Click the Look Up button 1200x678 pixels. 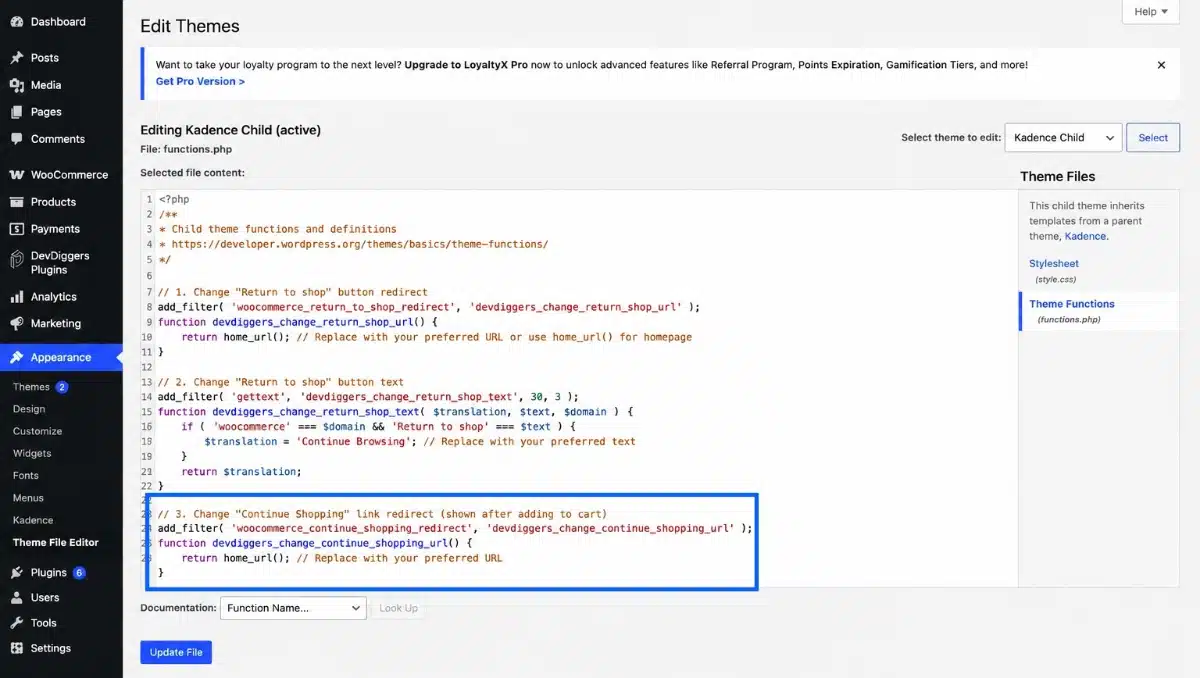click(398, 607)
